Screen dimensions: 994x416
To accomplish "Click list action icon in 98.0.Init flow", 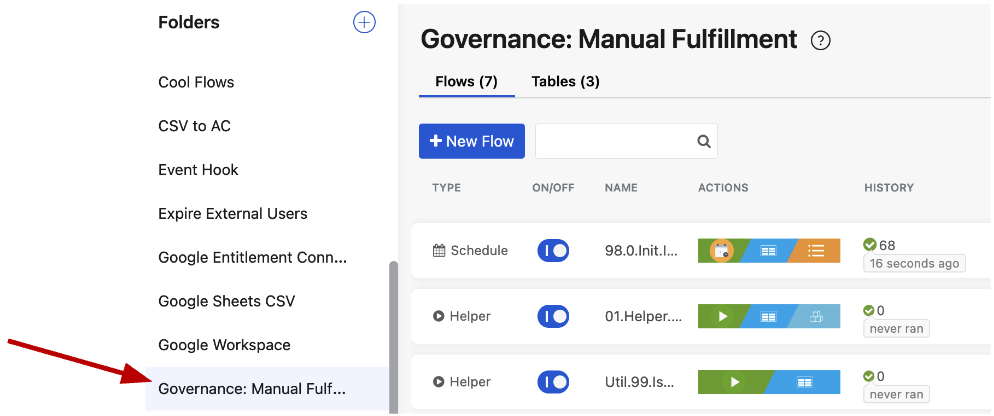I will 816,251.
